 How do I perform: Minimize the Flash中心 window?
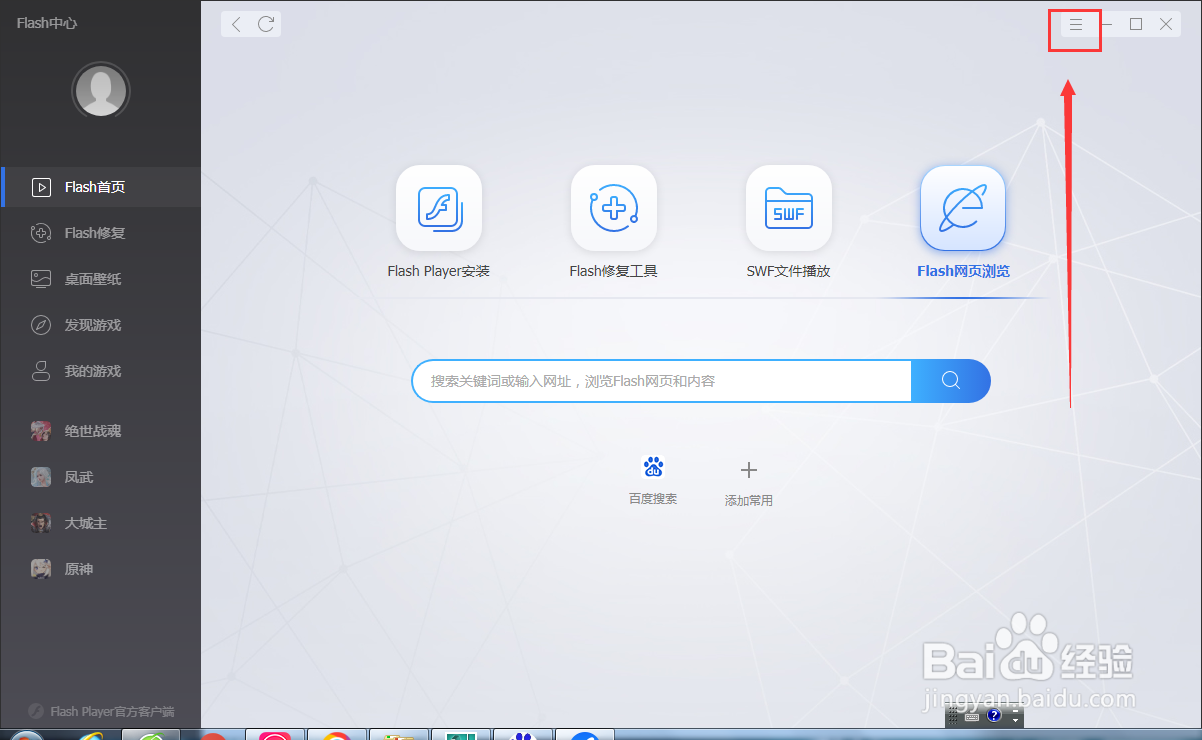tap(1106, 25)
